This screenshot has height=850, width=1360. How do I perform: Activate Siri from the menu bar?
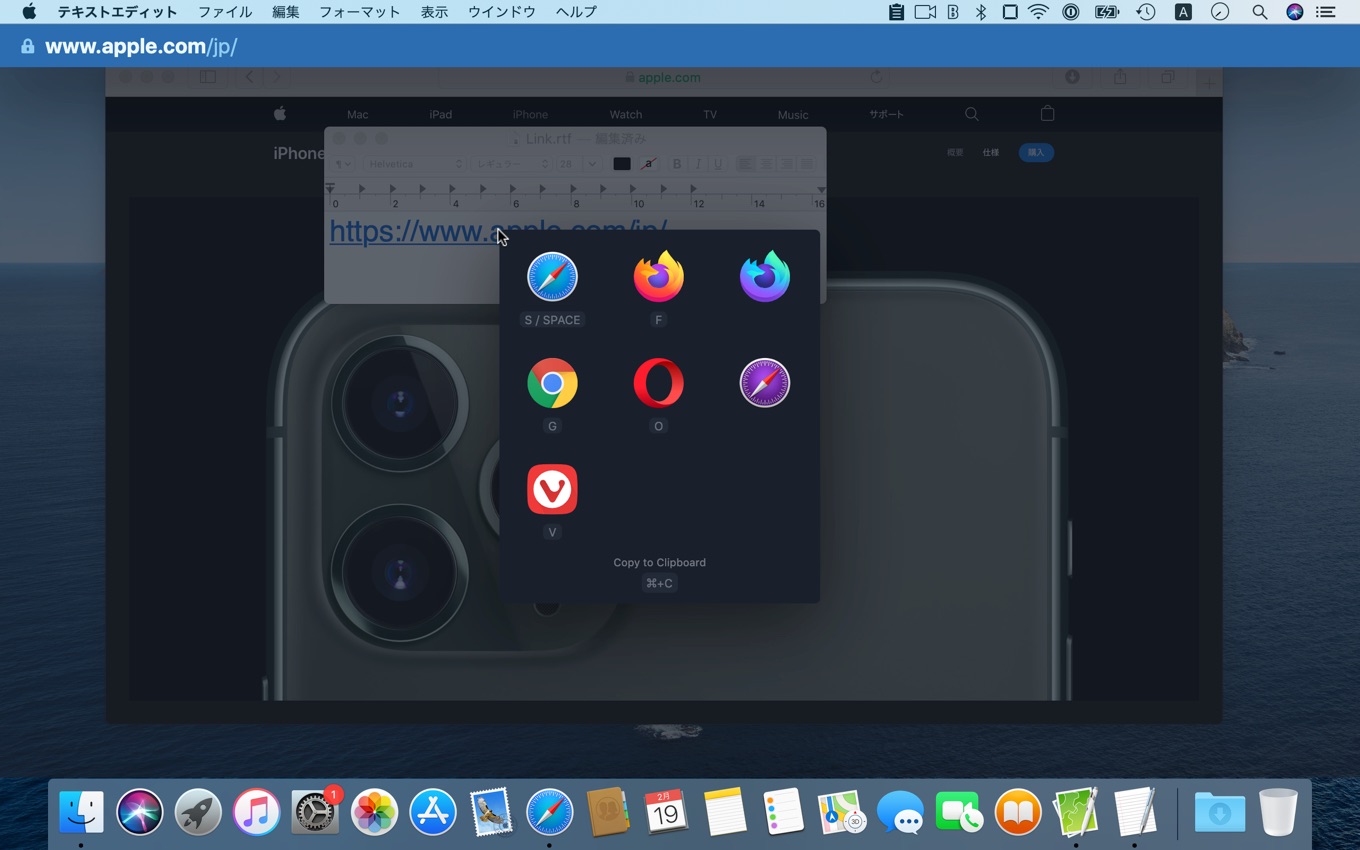[1295, 12]
